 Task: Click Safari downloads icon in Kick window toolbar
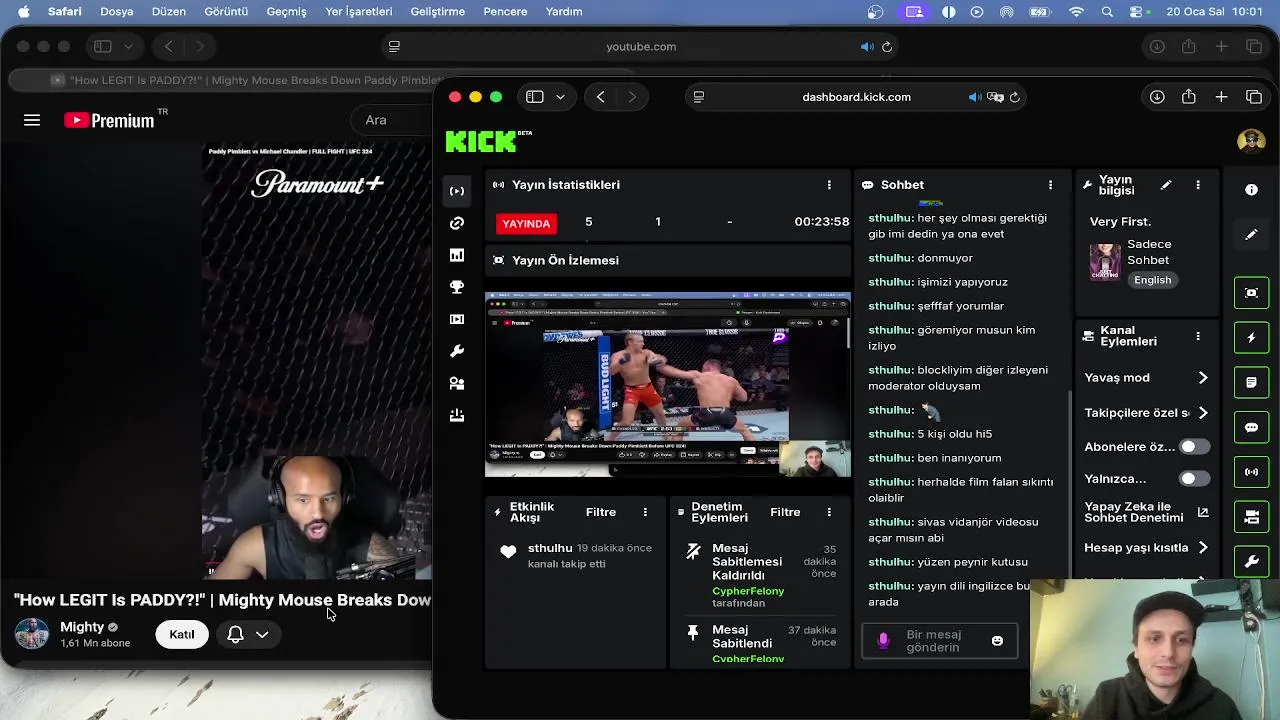1157,97
